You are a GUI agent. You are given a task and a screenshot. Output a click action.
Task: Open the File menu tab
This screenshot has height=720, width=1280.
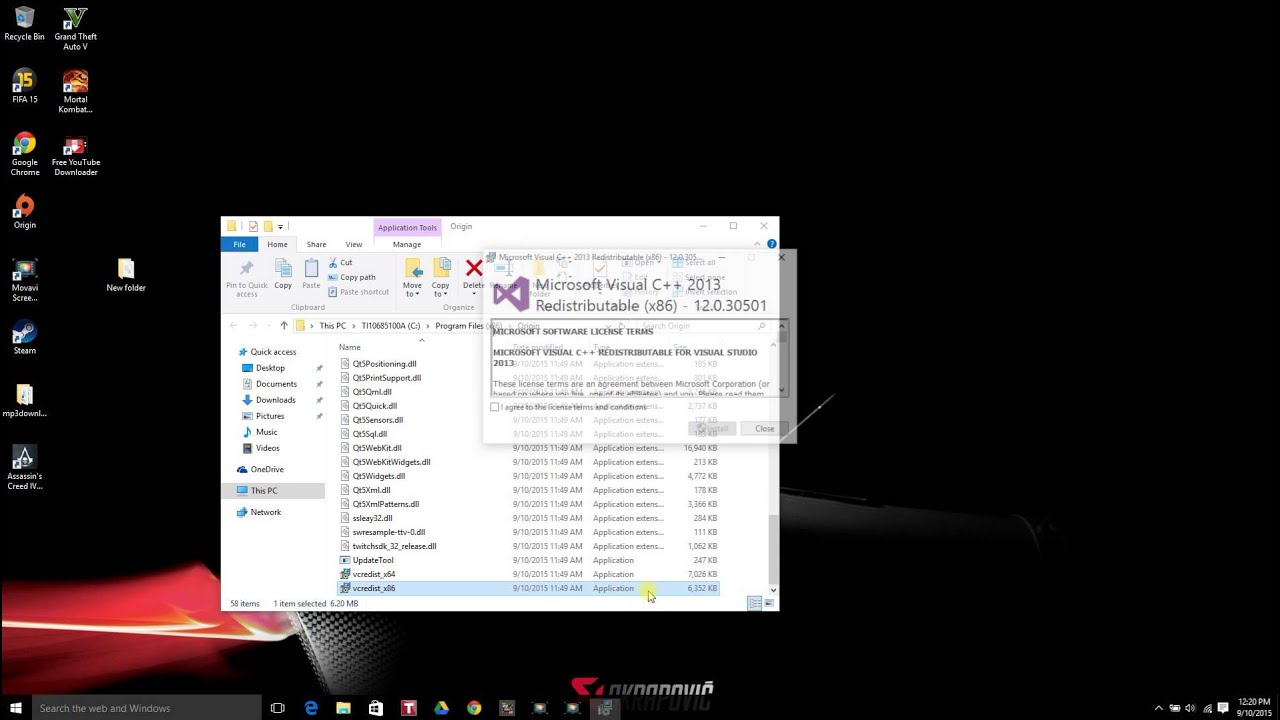239,244
